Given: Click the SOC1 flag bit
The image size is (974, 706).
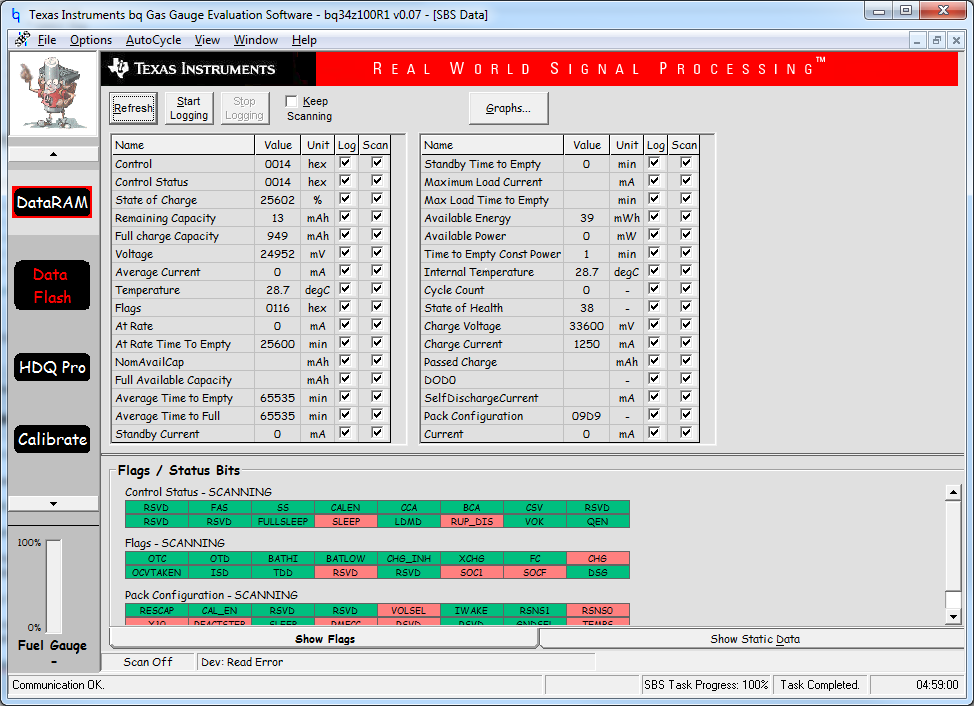Looking at the screenshot, I should click(x=471, y=572).
